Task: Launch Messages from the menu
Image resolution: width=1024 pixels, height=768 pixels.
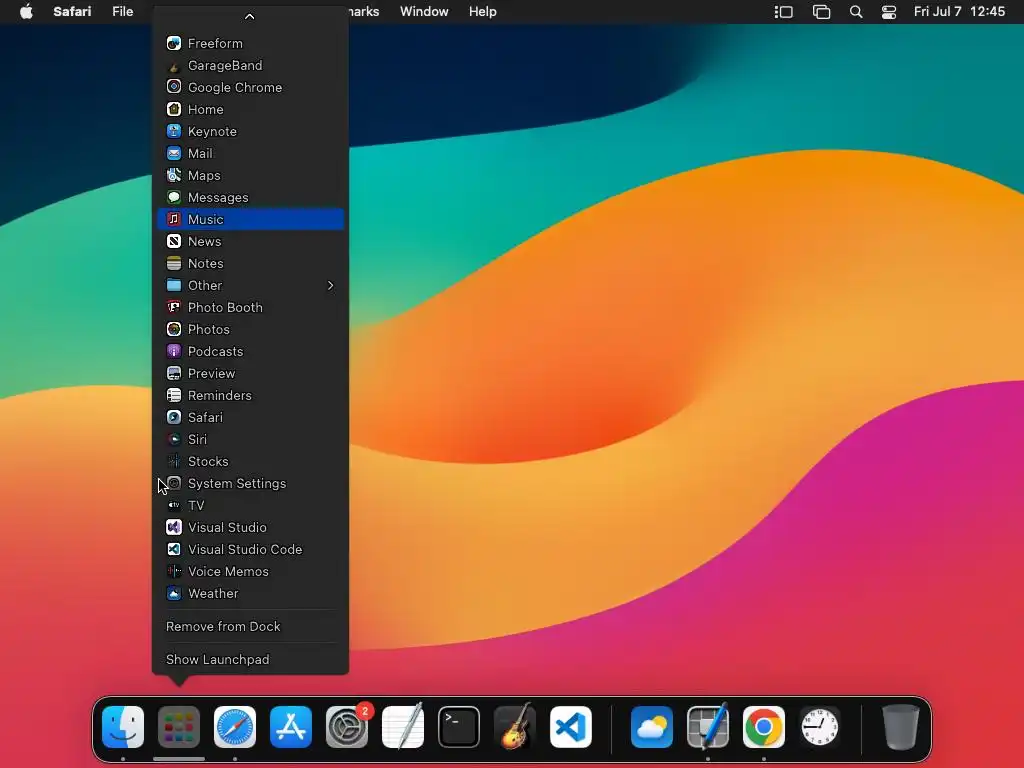Action: coord(250,197)
